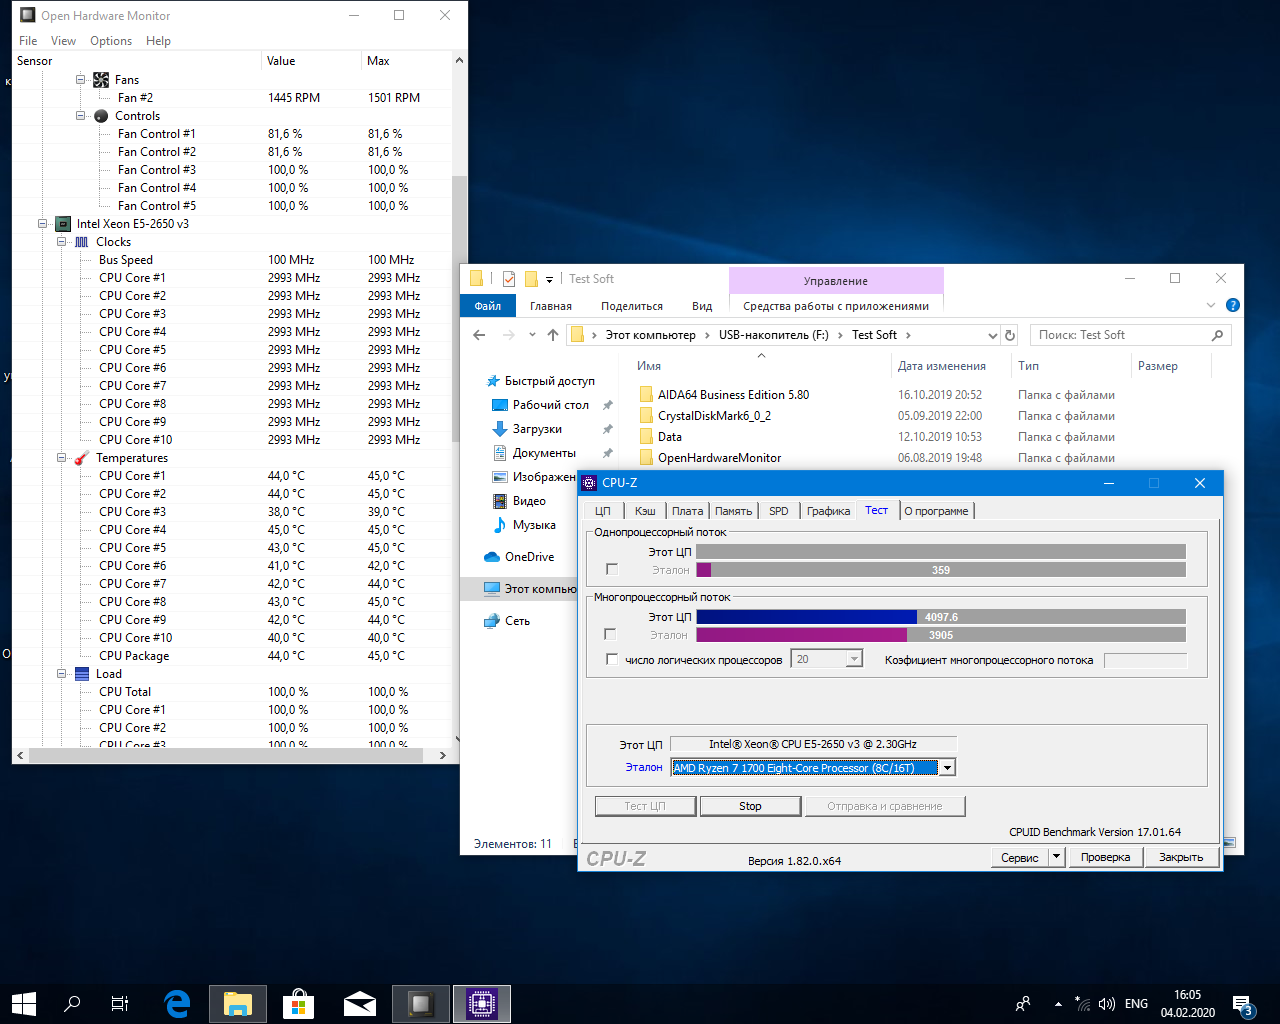Collapse the Intel Xeon E5-2650 v3 node
This screenshot has width=1280, height=1024.
point(43,224)
